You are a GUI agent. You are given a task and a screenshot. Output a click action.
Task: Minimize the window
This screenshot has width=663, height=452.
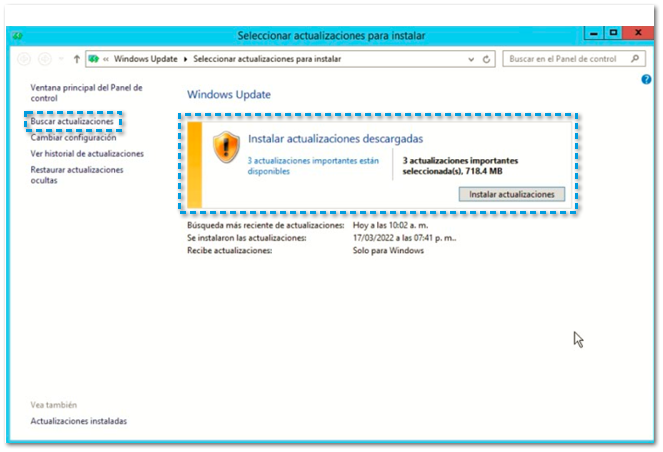click(x=594, y=33)
